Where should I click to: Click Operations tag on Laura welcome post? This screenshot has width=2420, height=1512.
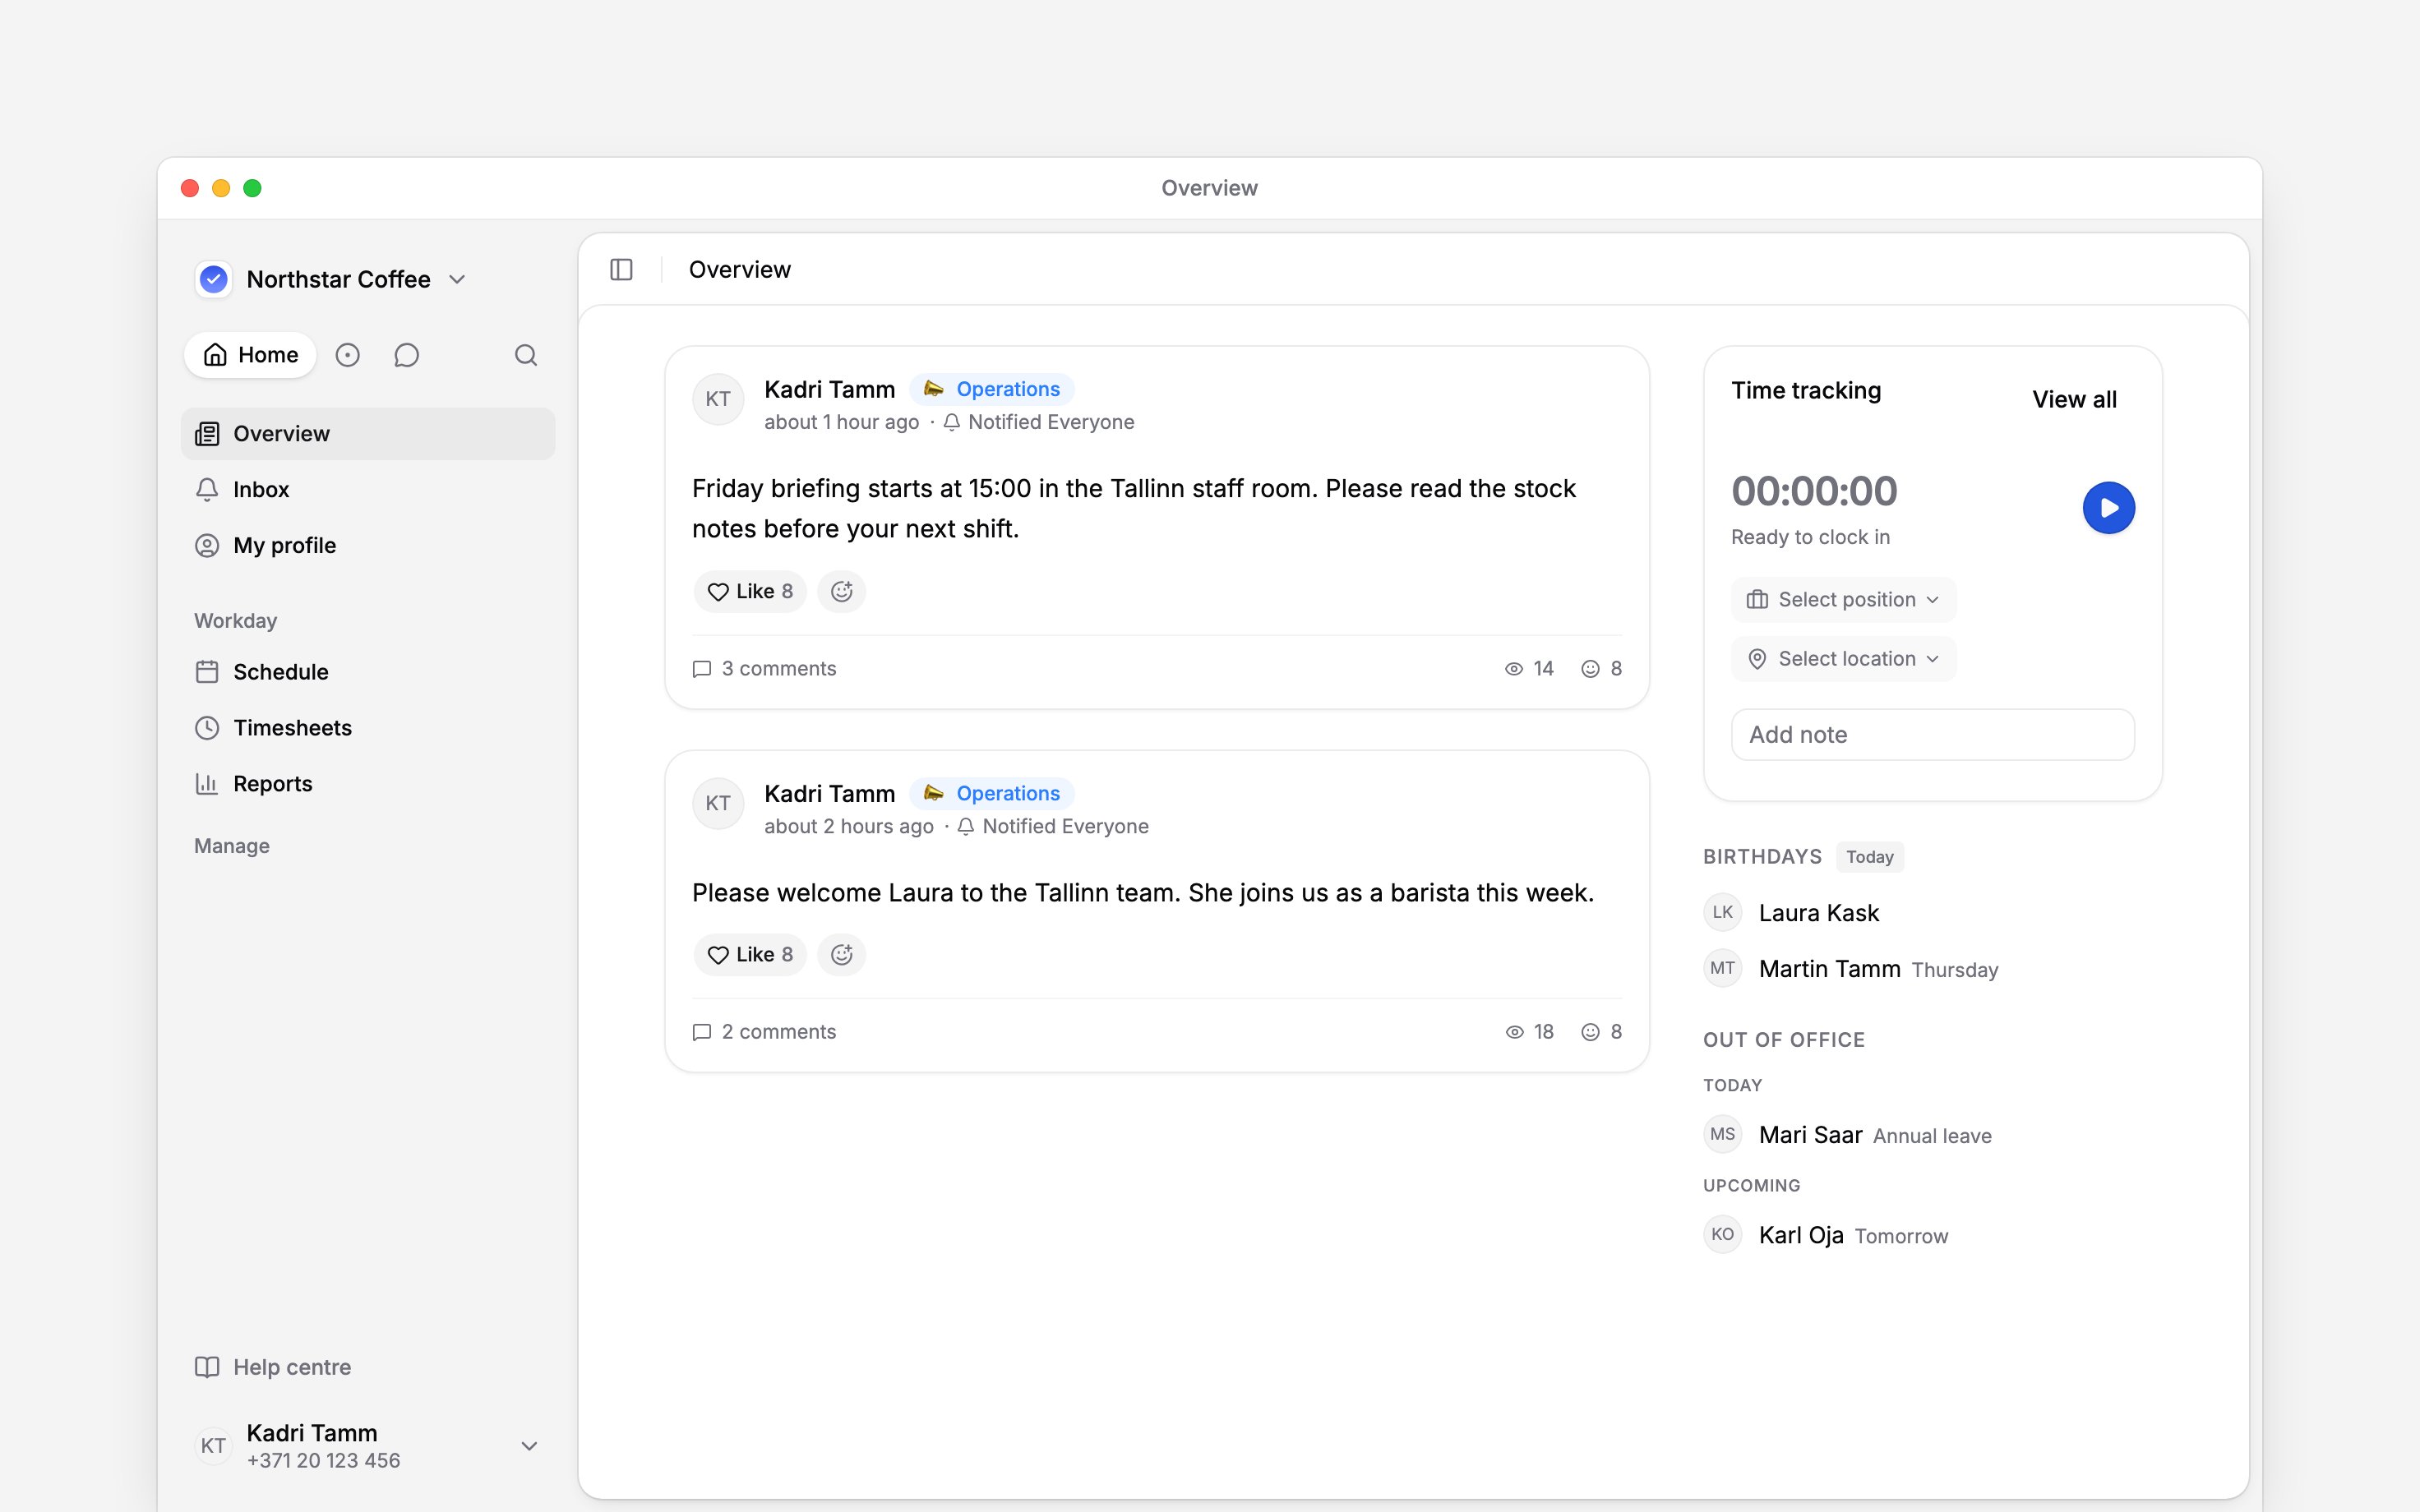click(x=991, y=793)
